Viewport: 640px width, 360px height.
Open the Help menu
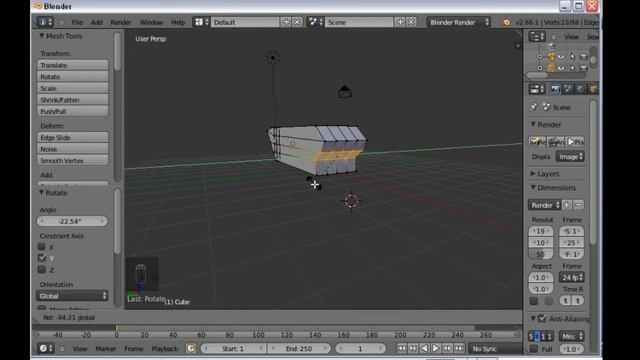coord(178,22)
